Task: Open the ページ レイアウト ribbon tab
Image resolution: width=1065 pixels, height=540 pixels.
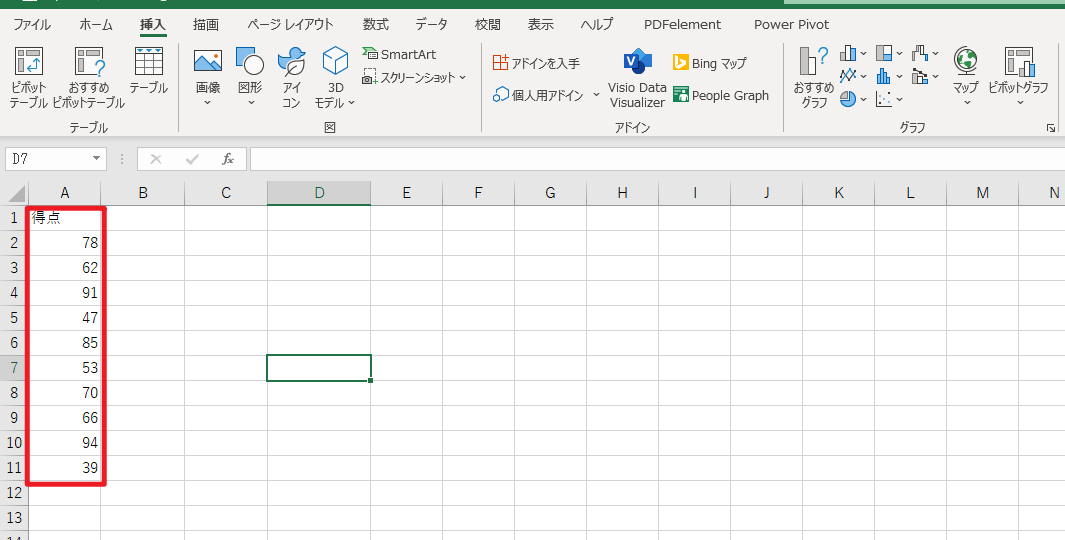Action: click(290, 24)
